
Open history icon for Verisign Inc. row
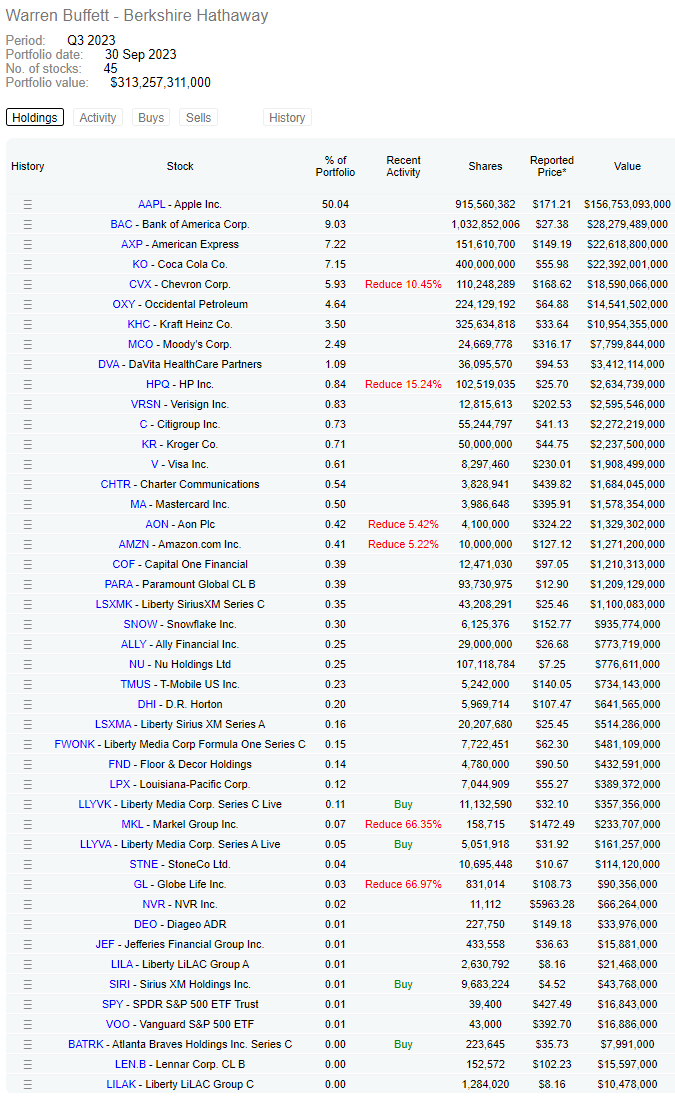click(28, 405)
